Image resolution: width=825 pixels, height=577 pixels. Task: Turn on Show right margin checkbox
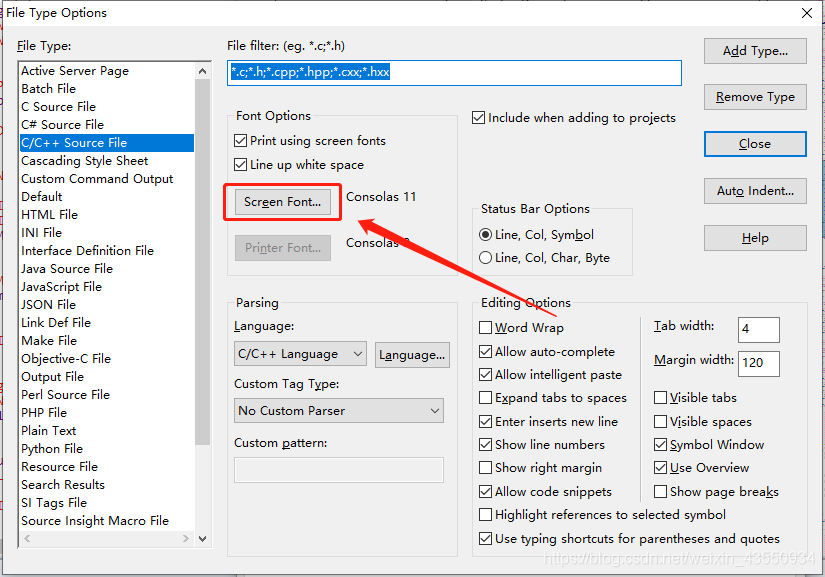(x=486, y=468)
